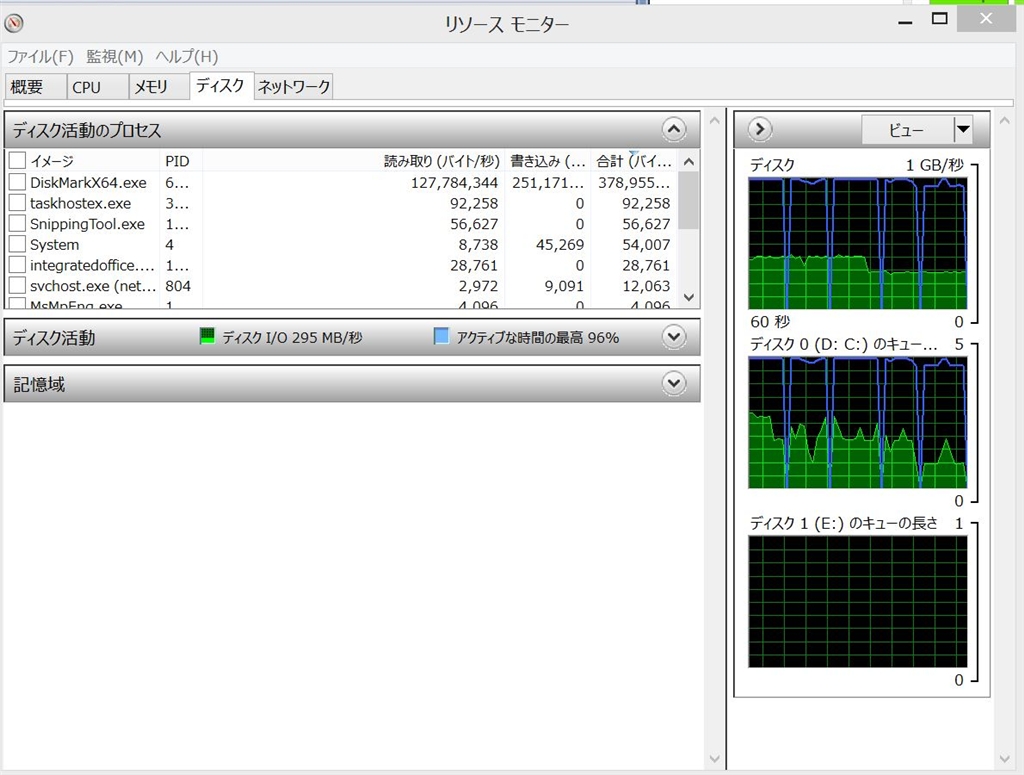Check the svchost.exe (net...) checkbox

click(x=18, y=286)
